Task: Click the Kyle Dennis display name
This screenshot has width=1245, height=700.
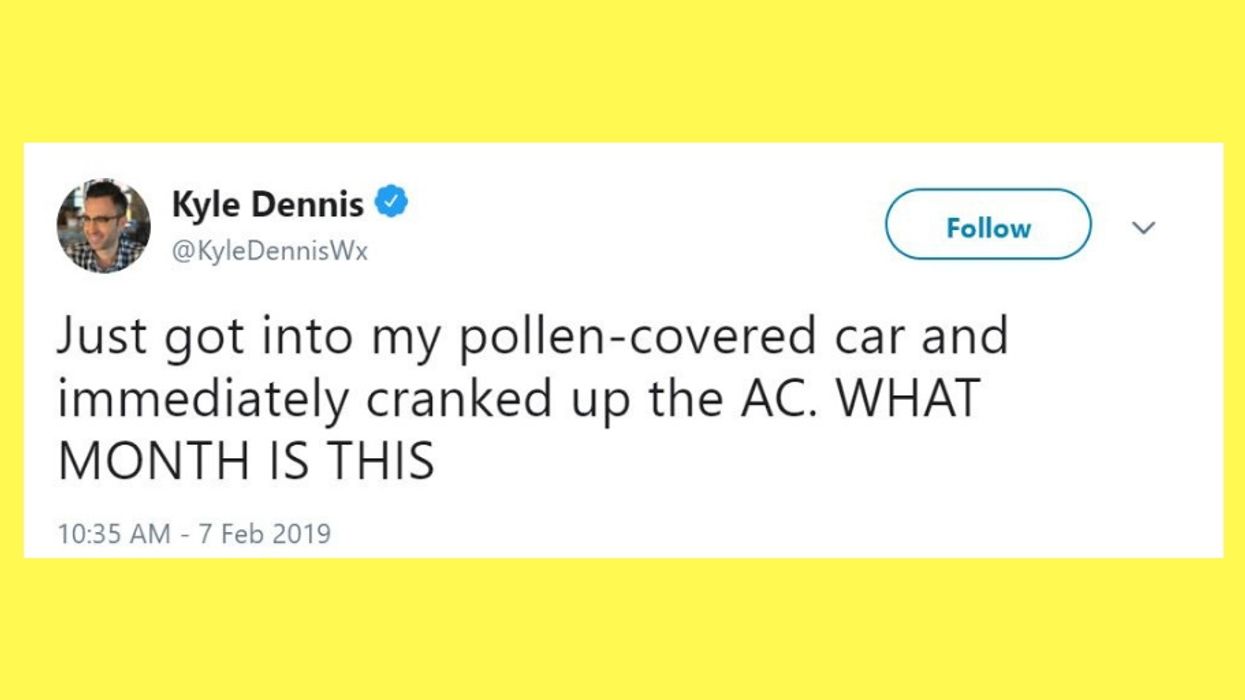Action: (x=268, y=205)
